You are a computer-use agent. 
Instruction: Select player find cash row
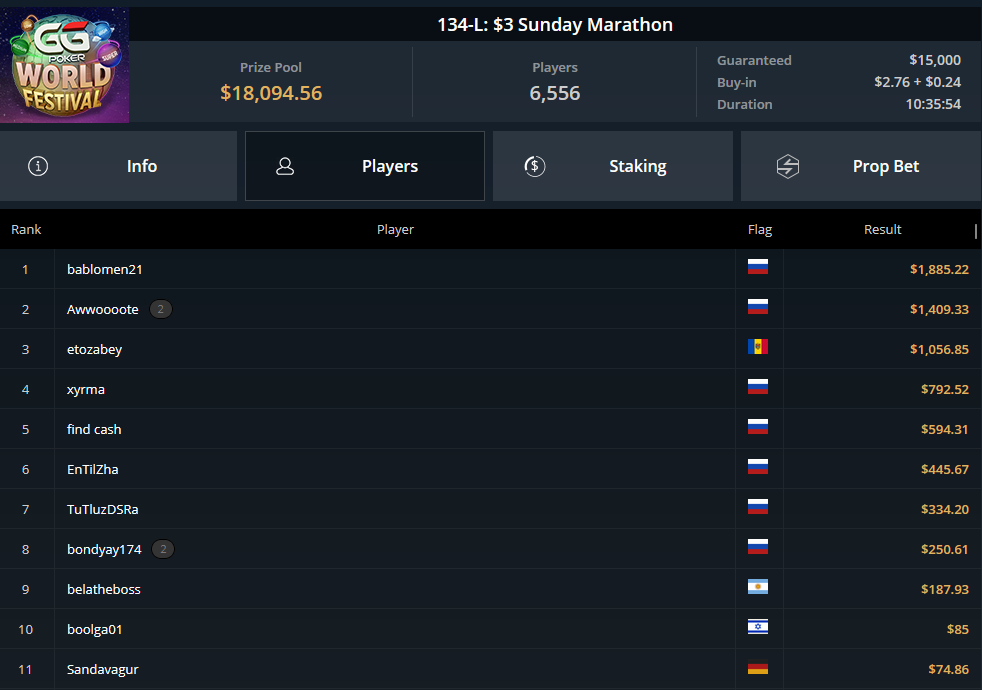pyautogui.click(x=490, y=429)
